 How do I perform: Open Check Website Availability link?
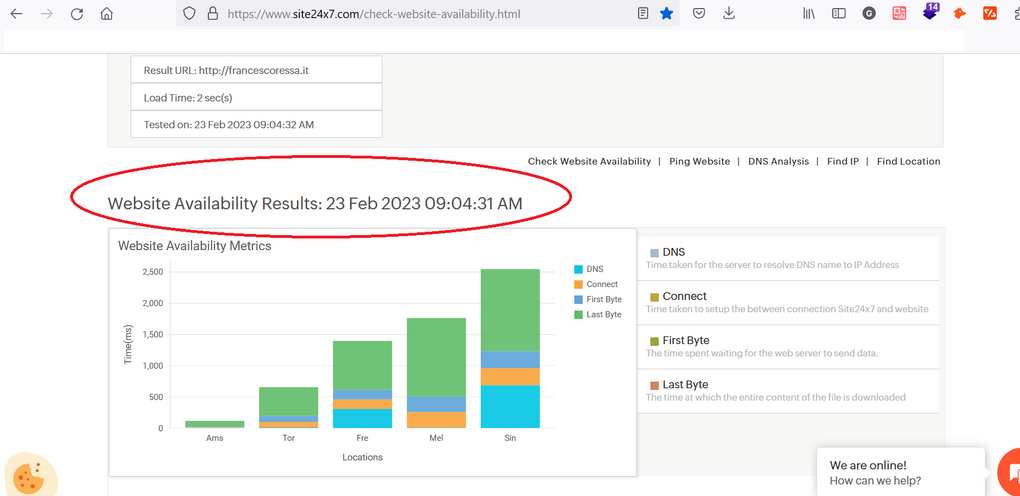tap(589, 161)
